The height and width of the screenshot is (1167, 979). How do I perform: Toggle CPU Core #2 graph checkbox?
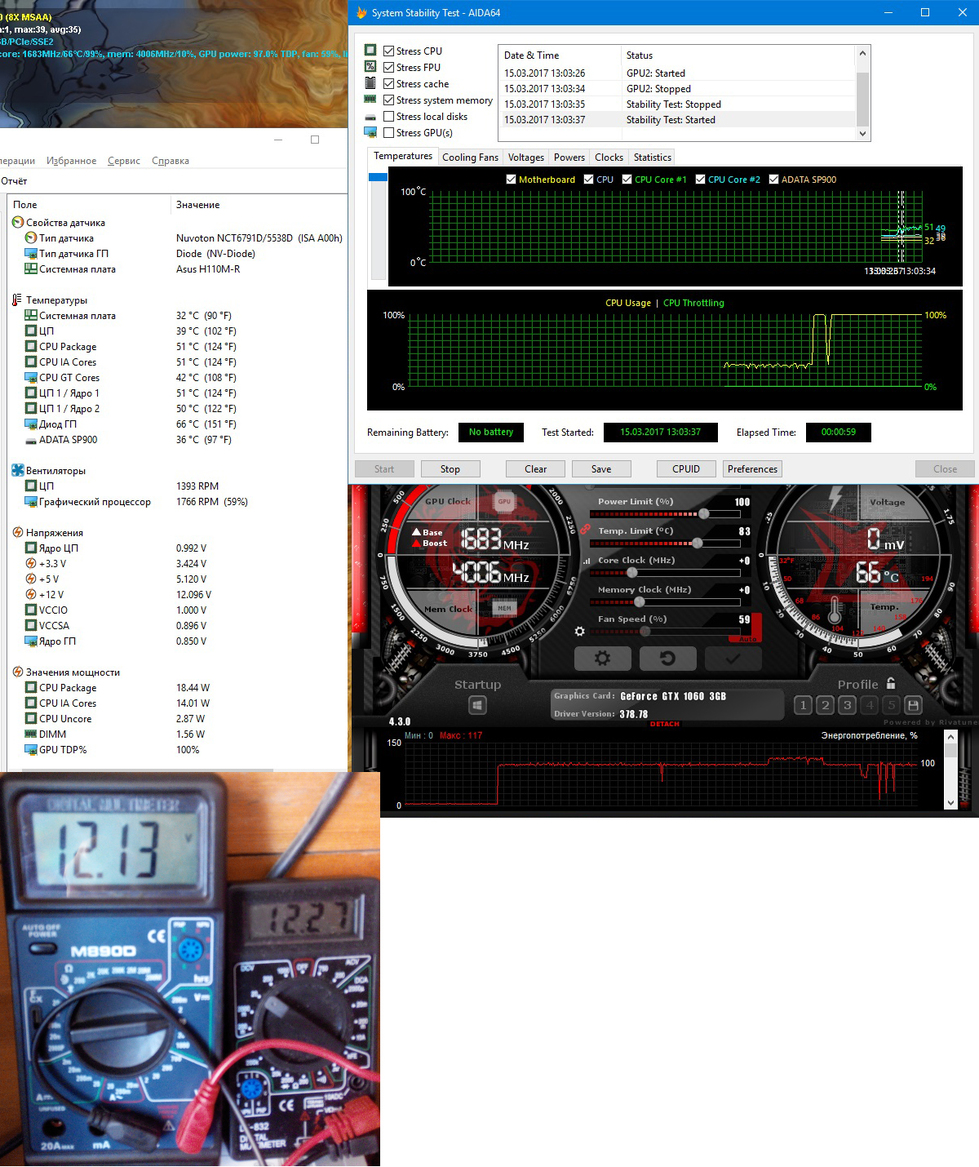pos(700,179)
